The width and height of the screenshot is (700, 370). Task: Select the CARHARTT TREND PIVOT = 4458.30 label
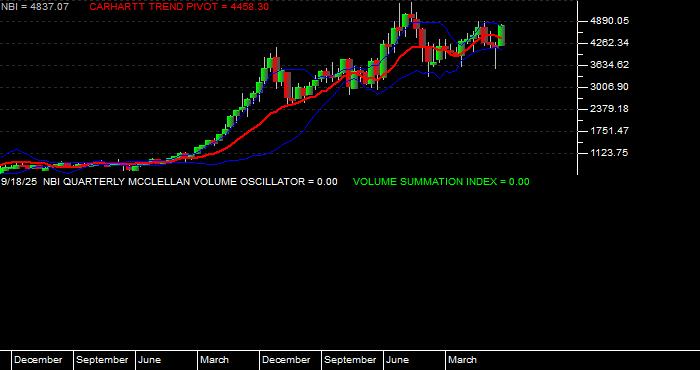point(179,7)
